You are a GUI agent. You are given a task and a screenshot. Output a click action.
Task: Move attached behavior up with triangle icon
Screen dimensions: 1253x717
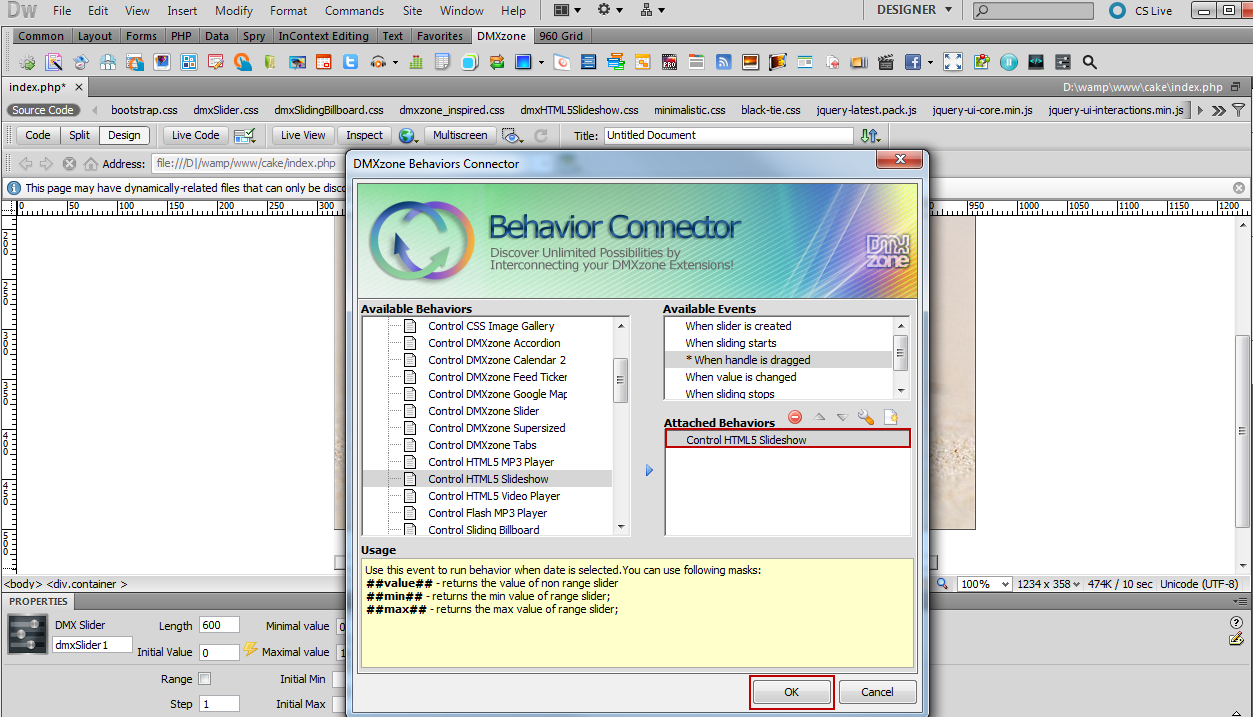tap(819, 417)
